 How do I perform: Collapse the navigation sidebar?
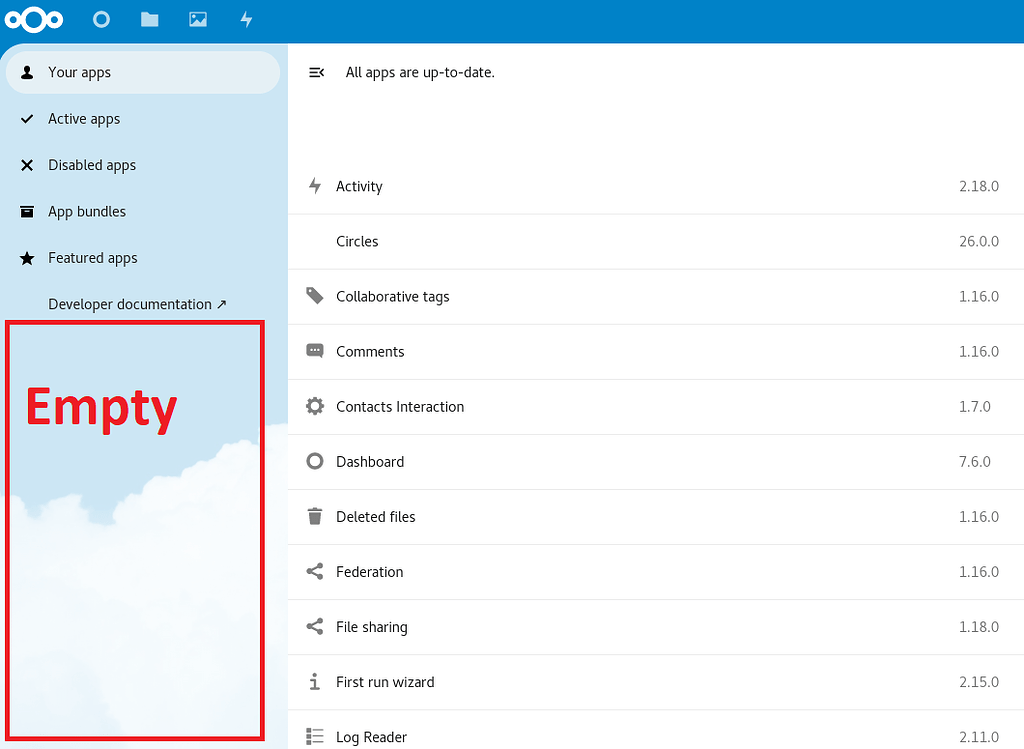(x=316, y=71)
